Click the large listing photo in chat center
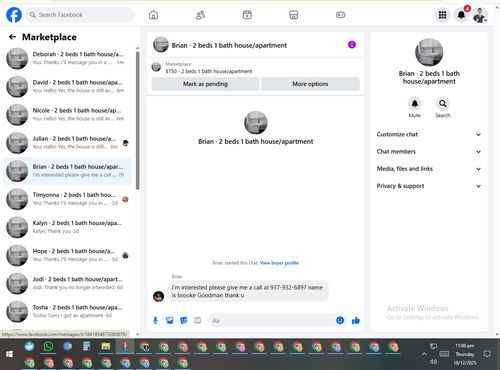Viewport: 500px width, 370px height. tap(256, 123)
